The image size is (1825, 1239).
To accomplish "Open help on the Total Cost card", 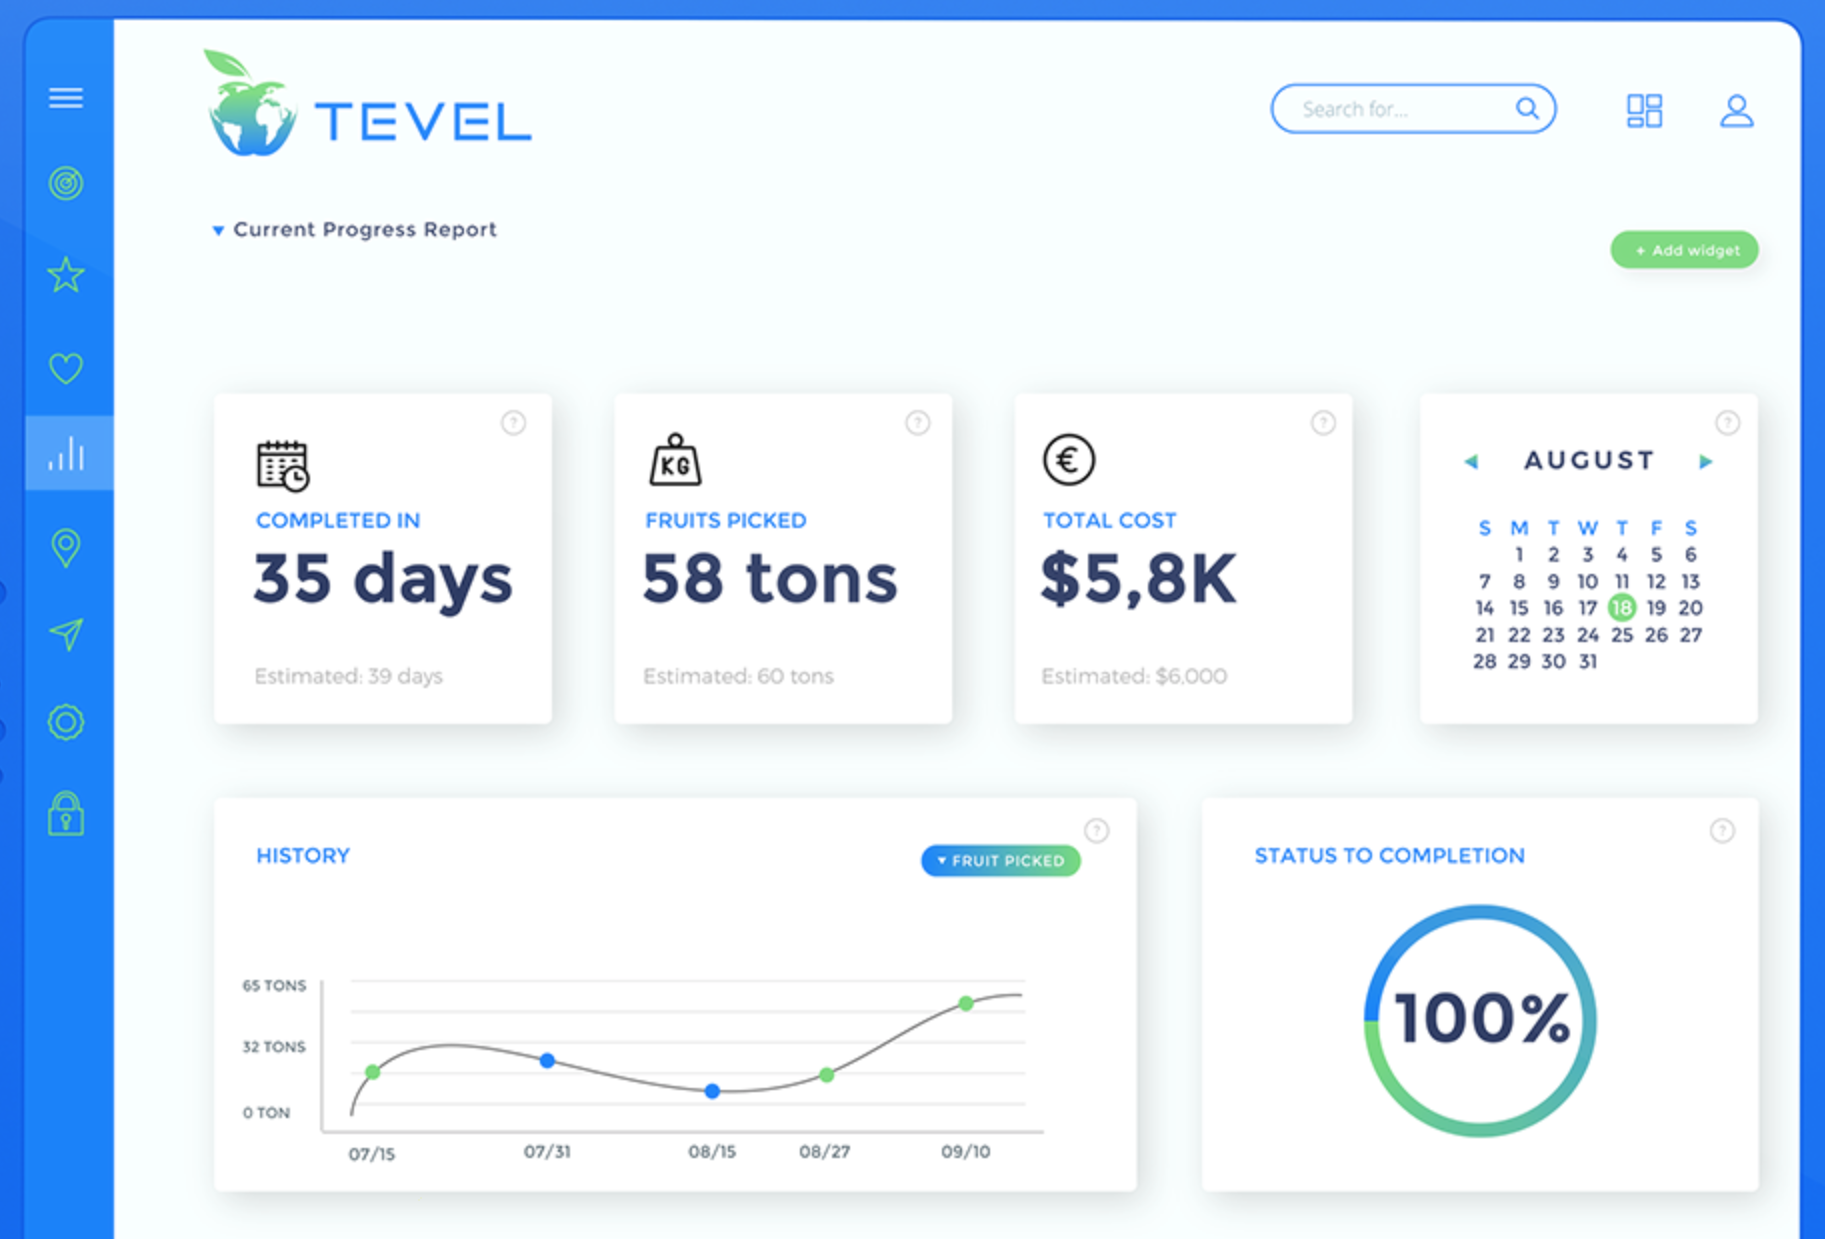I will [x=1323, y=423].
